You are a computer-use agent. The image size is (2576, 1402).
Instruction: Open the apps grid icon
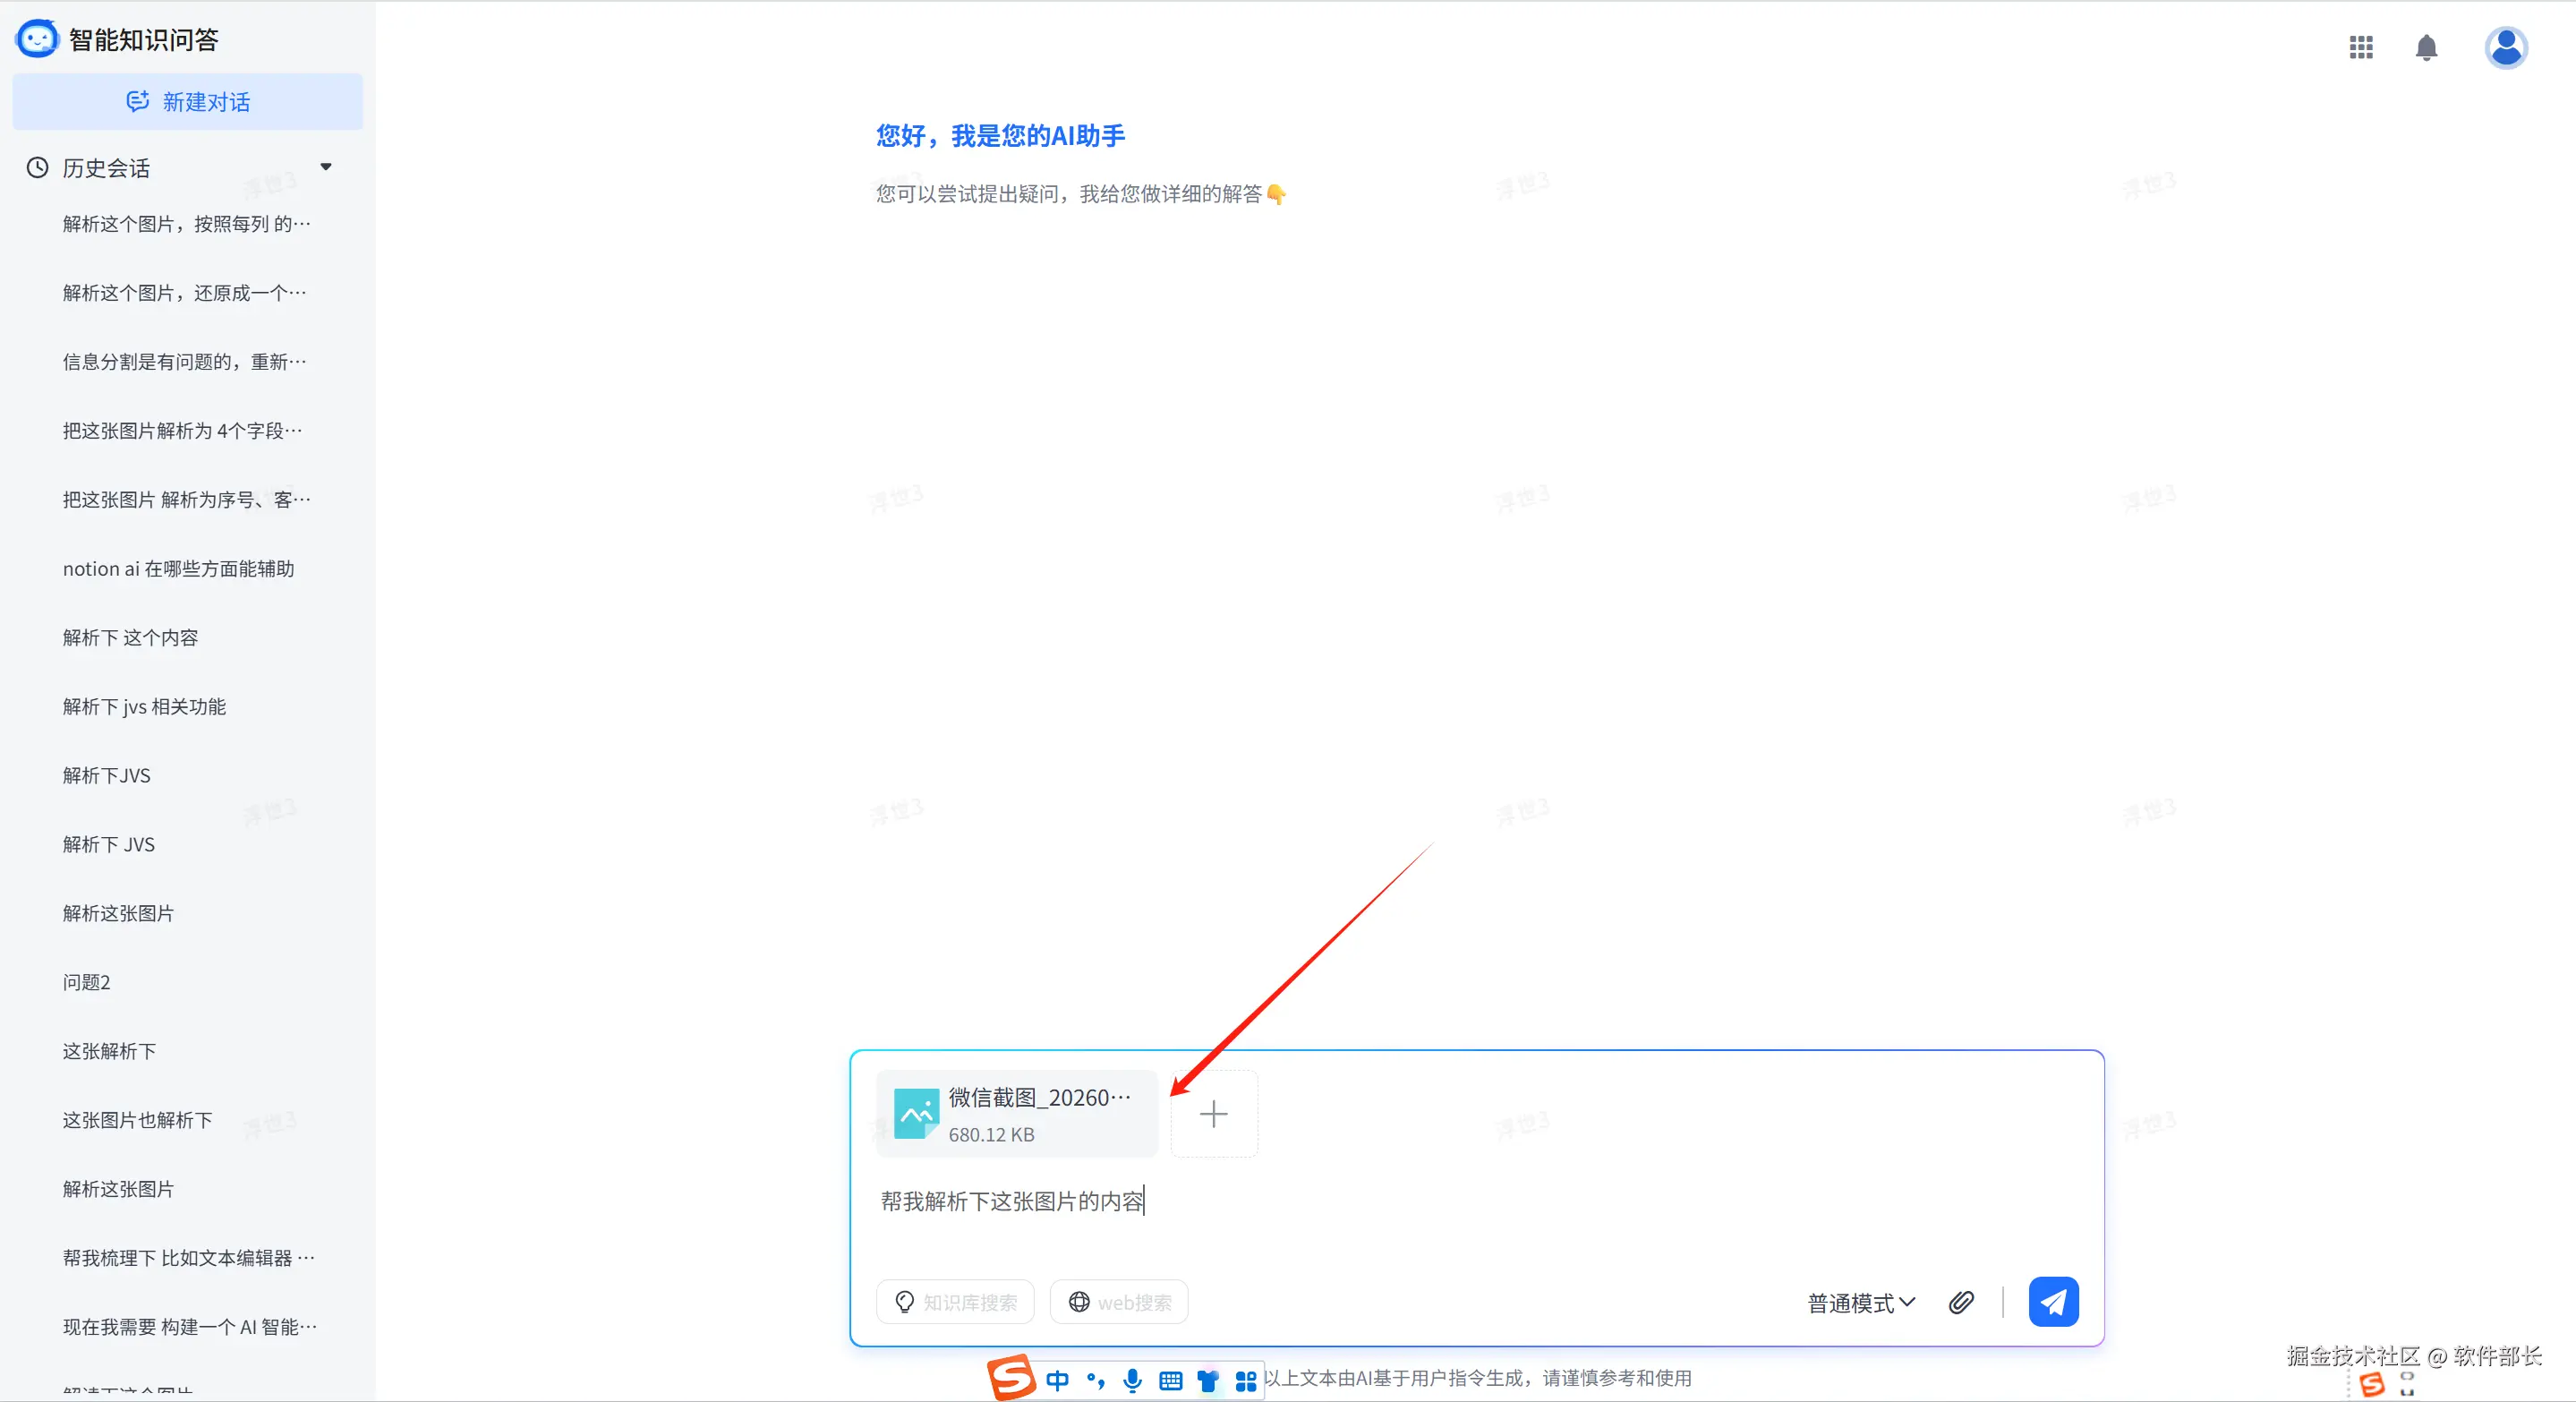(2361, 47)
